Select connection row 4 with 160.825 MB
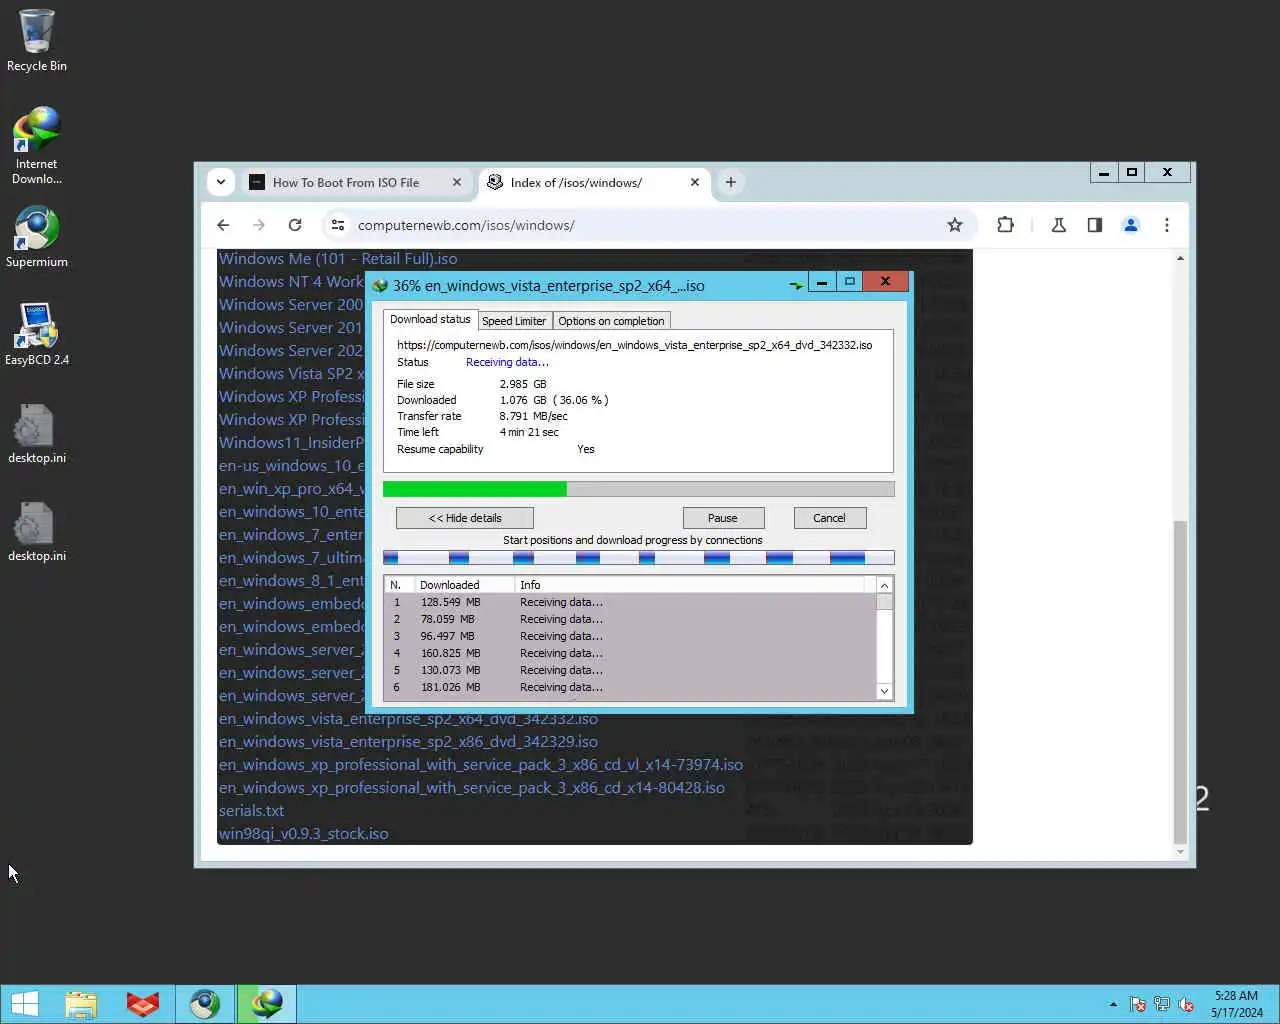 click(x=630, y=653)
